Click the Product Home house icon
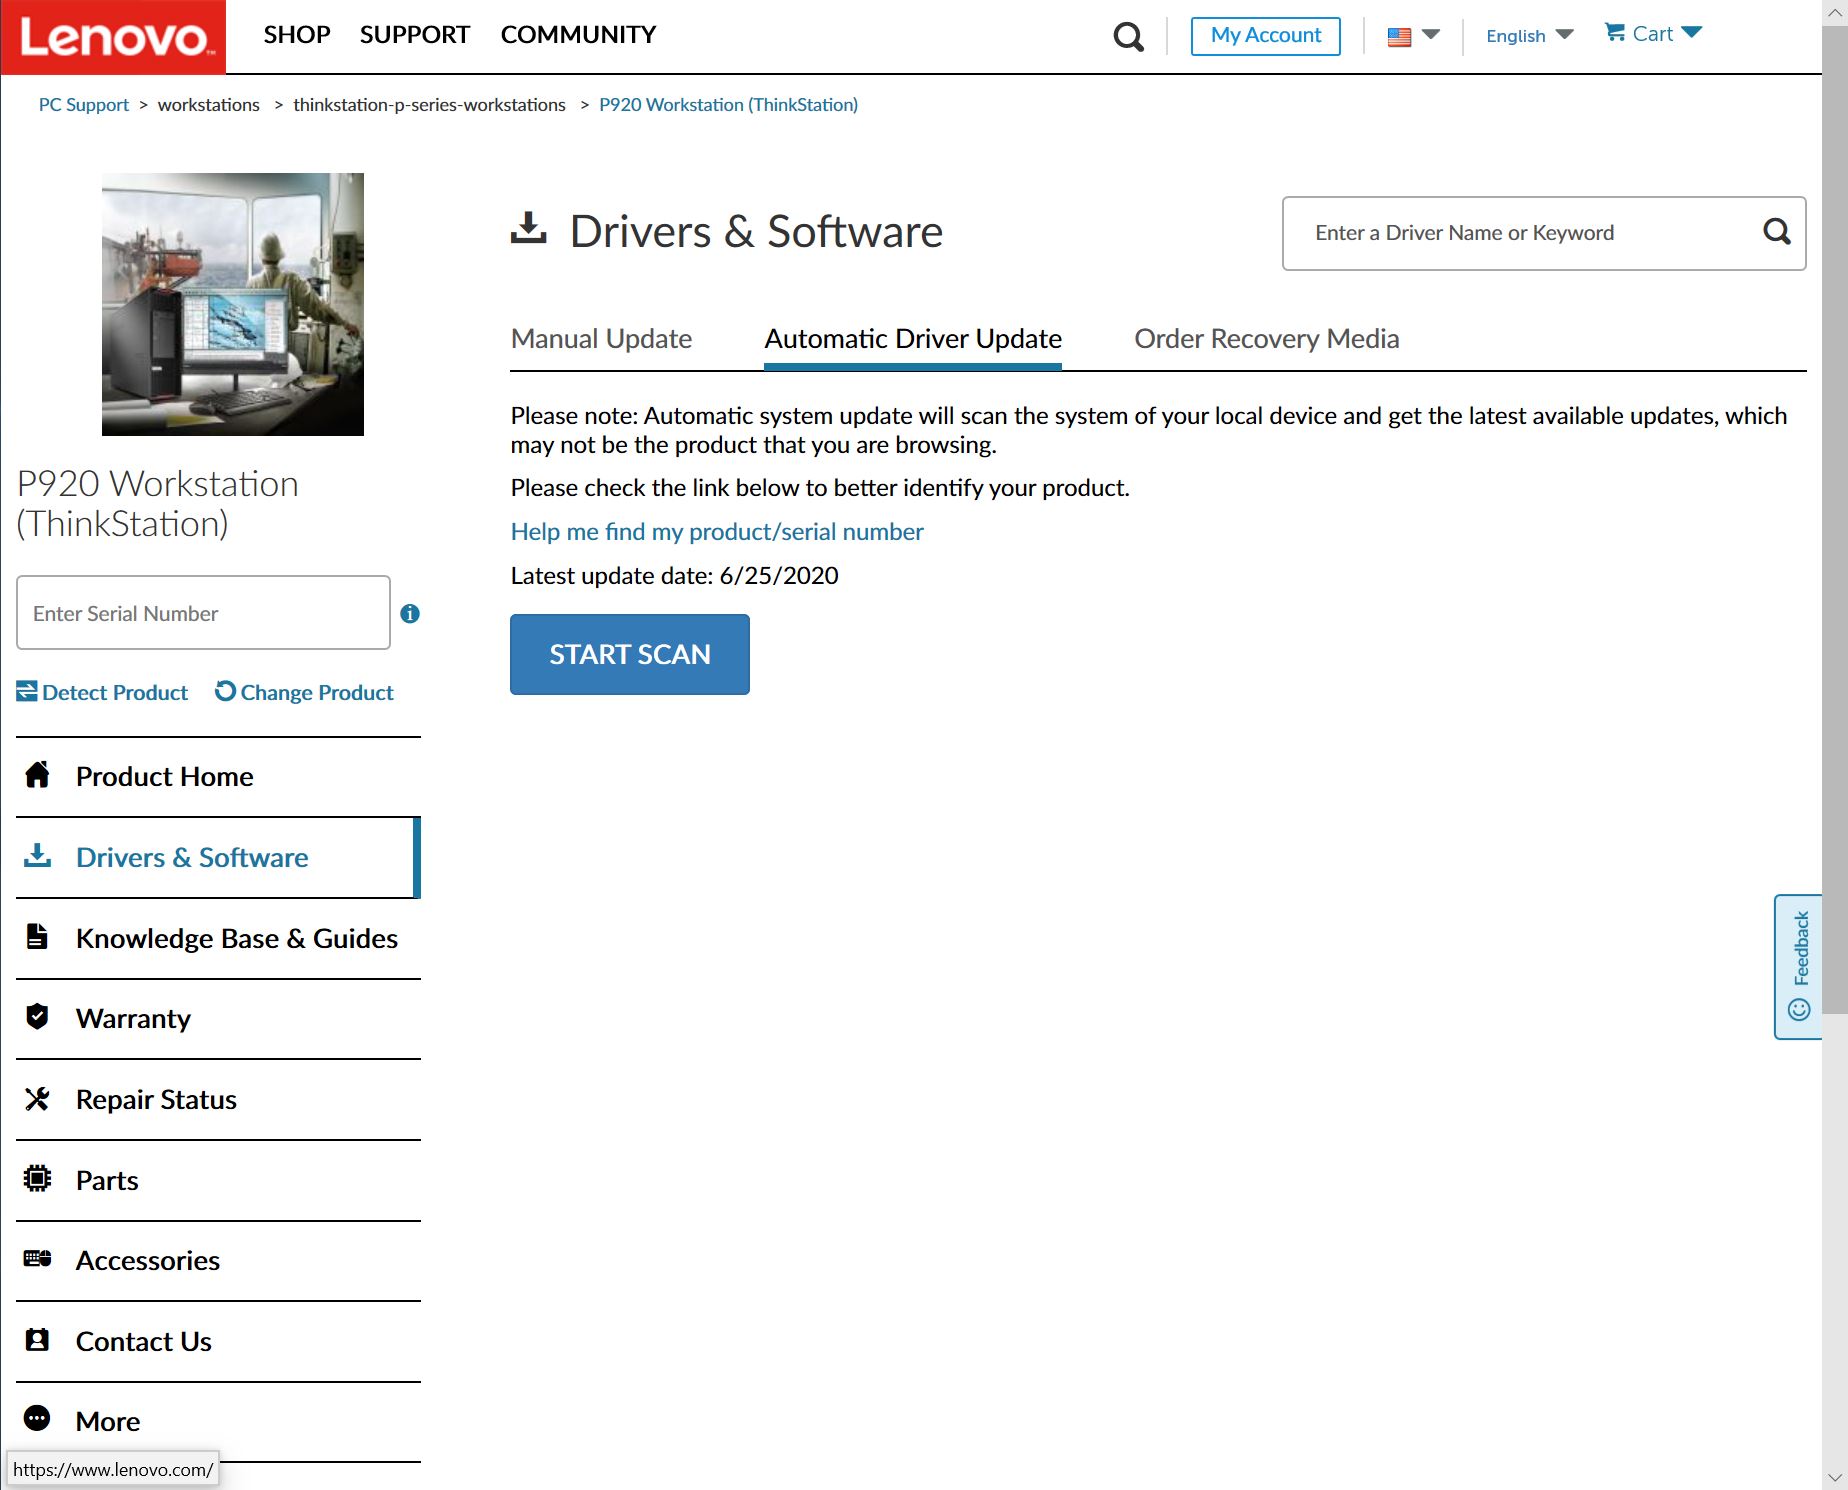This screenshot has width=1848, height=1490. 37,775
